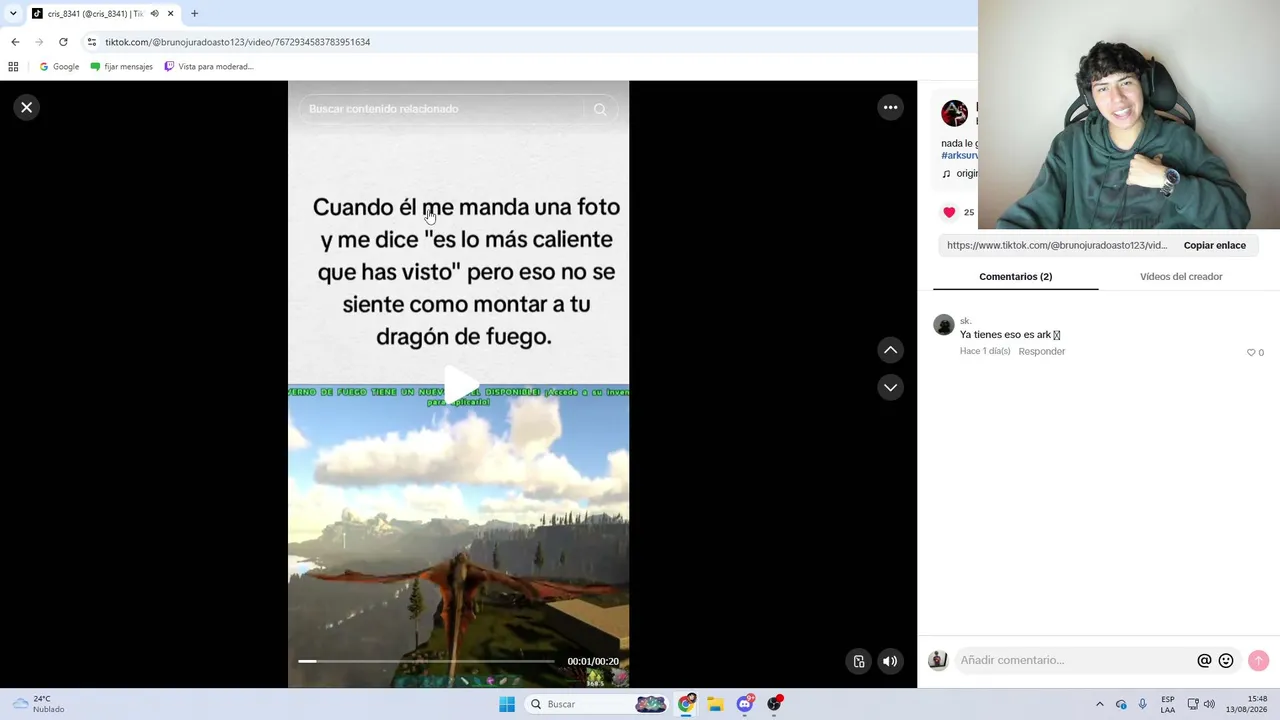Open the creator's profile avatar
Image resolution: width=1280 pixels, height=720 pixels.
(x=954, y=113)
